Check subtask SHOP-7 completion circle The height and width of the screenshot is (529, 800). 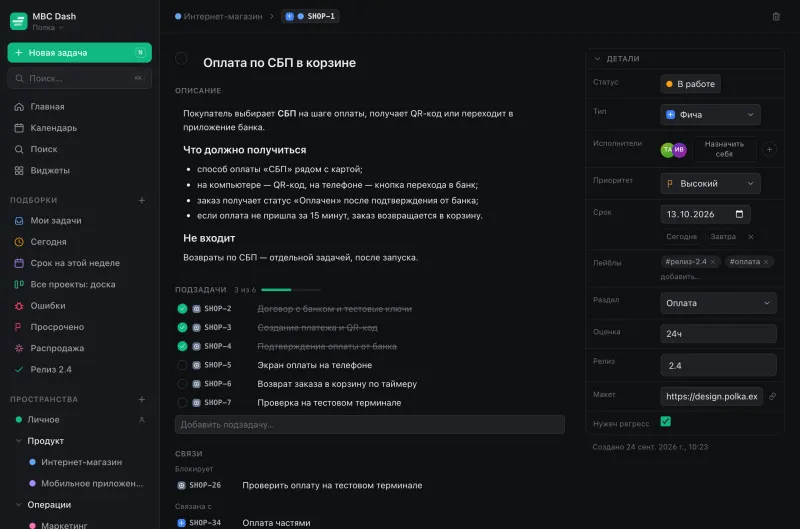pos(182,403)
